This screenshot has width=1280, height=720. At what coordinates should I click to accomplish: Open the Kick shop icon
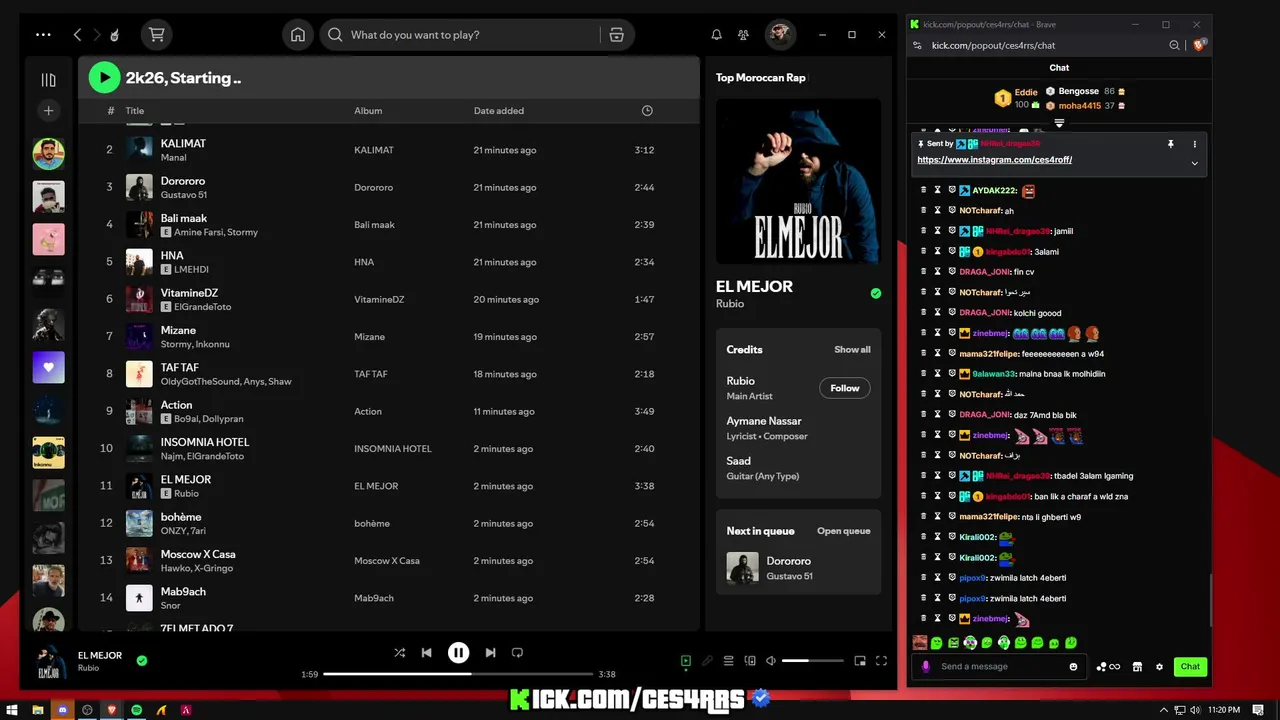point(1137,666)
